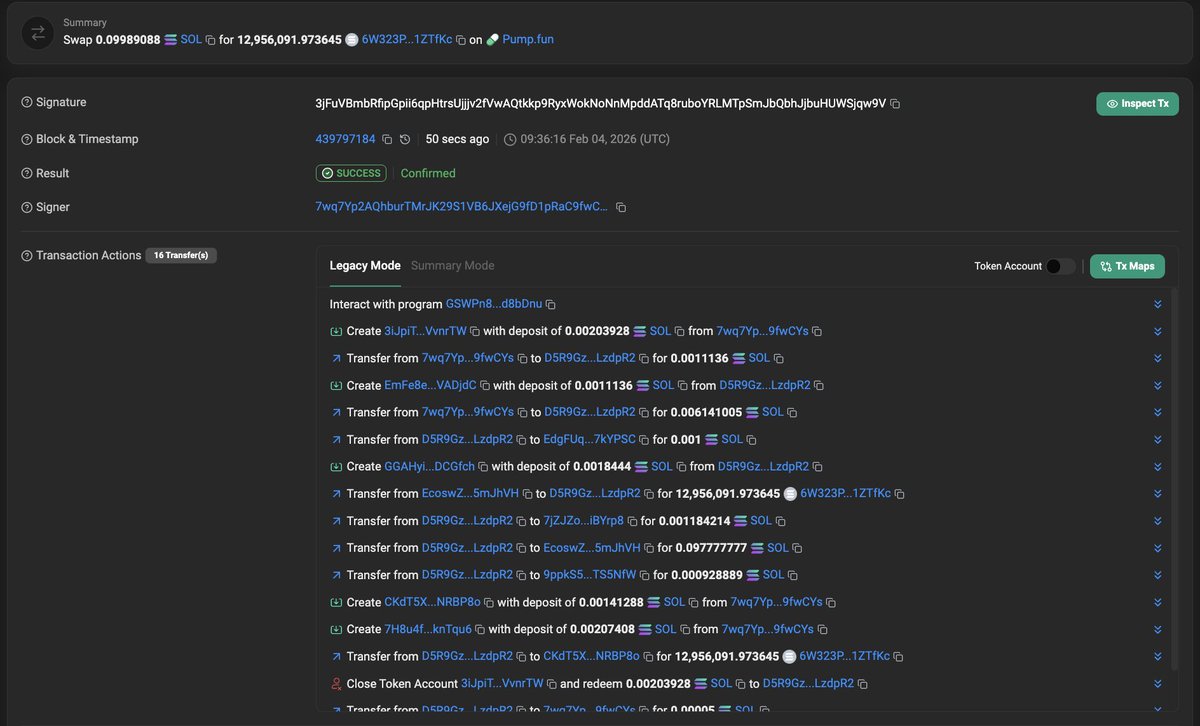This screenshot has height=726, width=1200.
Task: Click redeem amount 0.00203928
Action: click(658, 684)
